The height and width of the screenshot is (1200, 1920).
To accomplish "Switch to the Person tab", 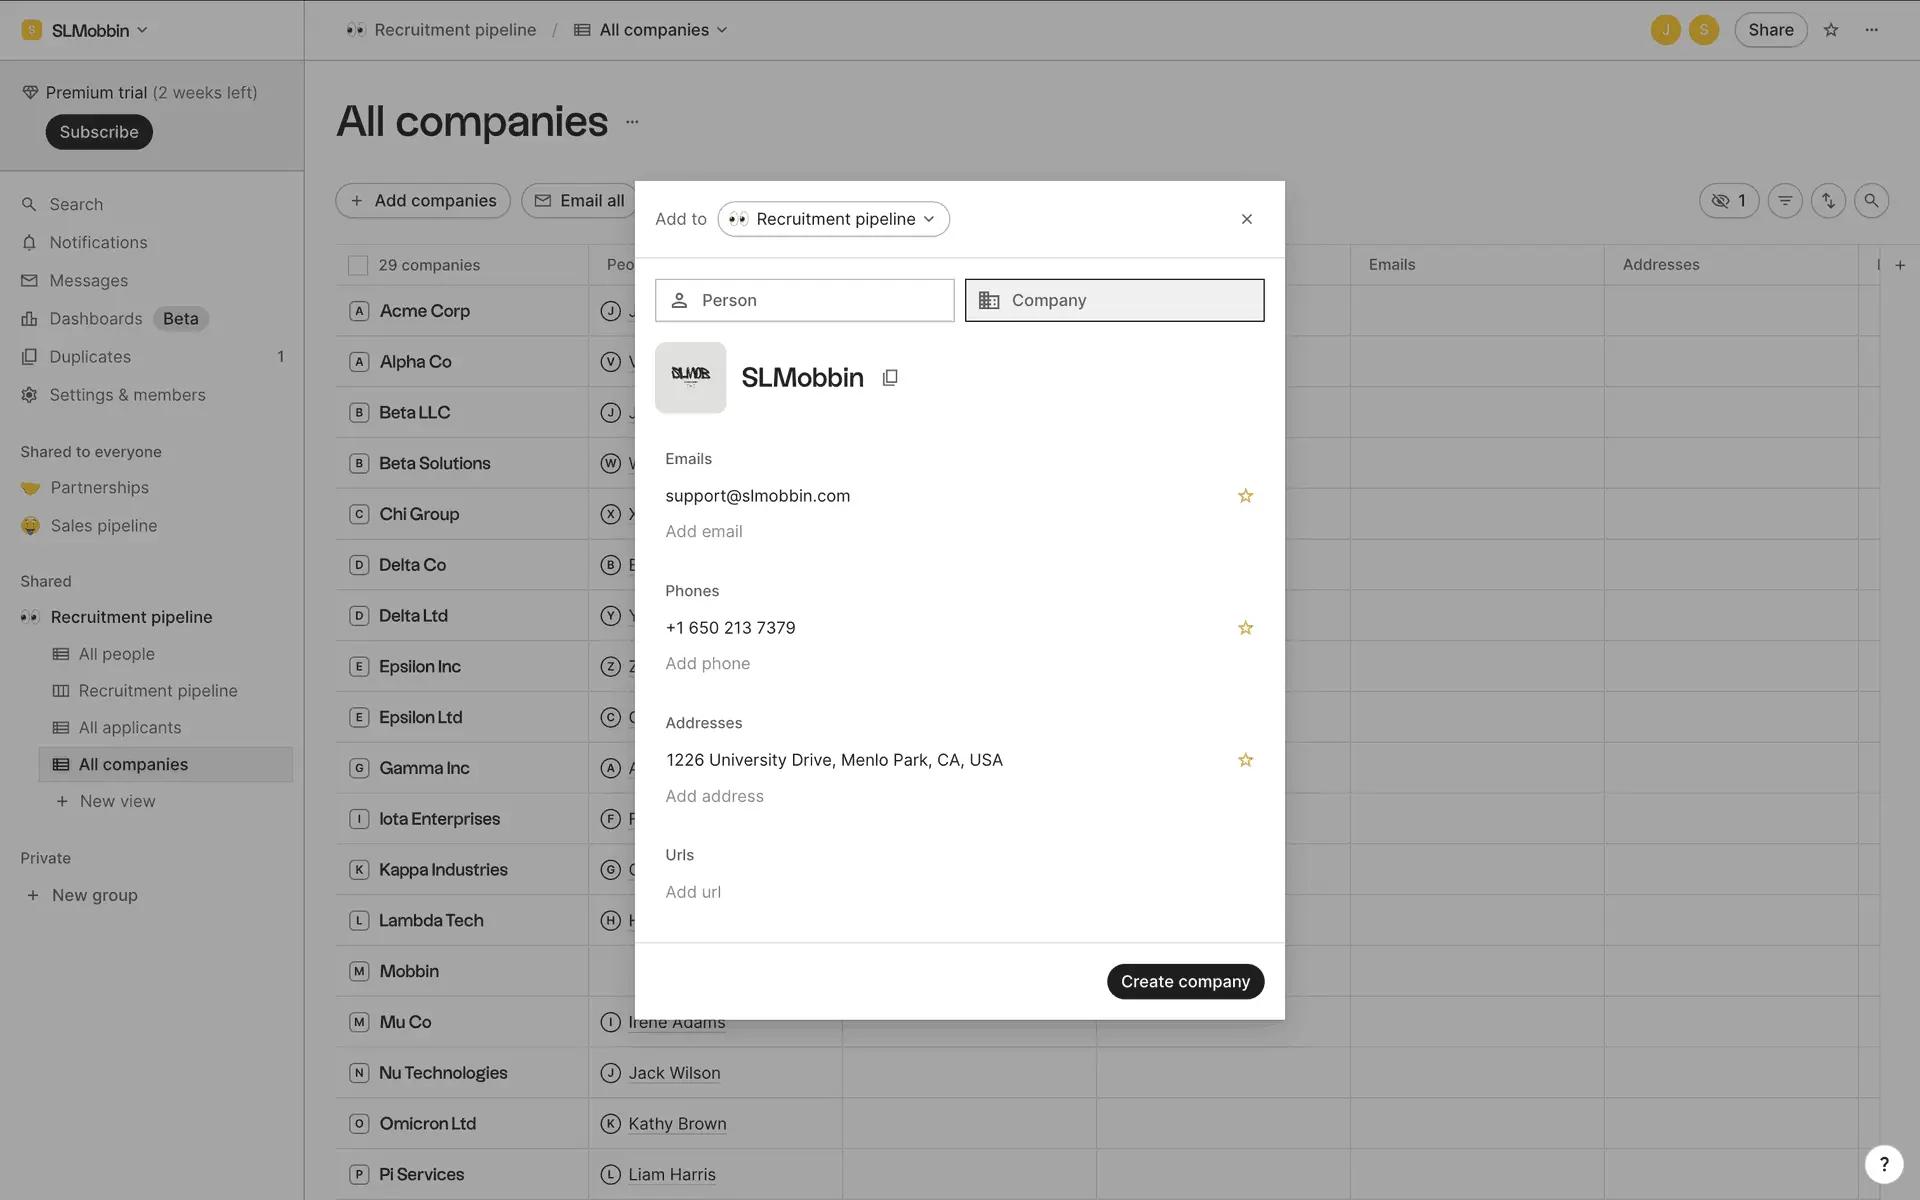I will 804,300.
